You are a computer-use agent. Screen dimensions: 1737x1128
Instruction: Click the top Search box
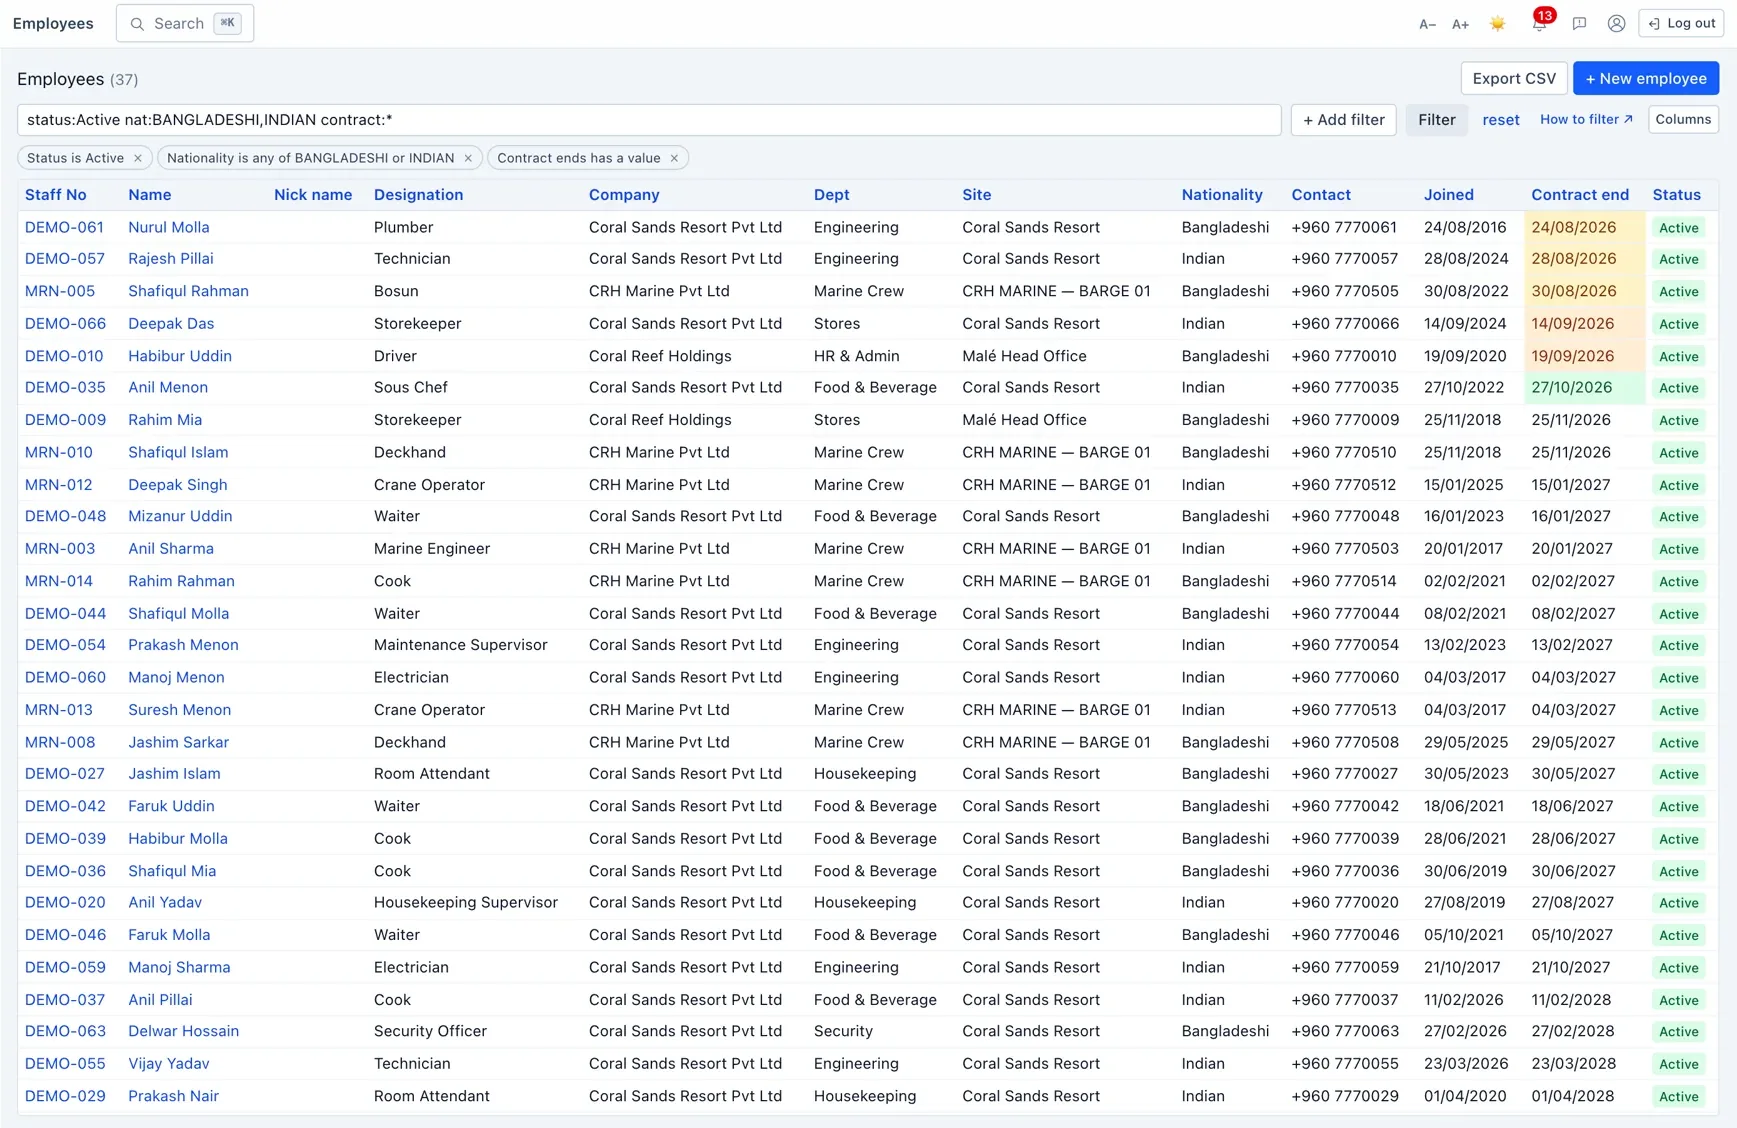185,23
